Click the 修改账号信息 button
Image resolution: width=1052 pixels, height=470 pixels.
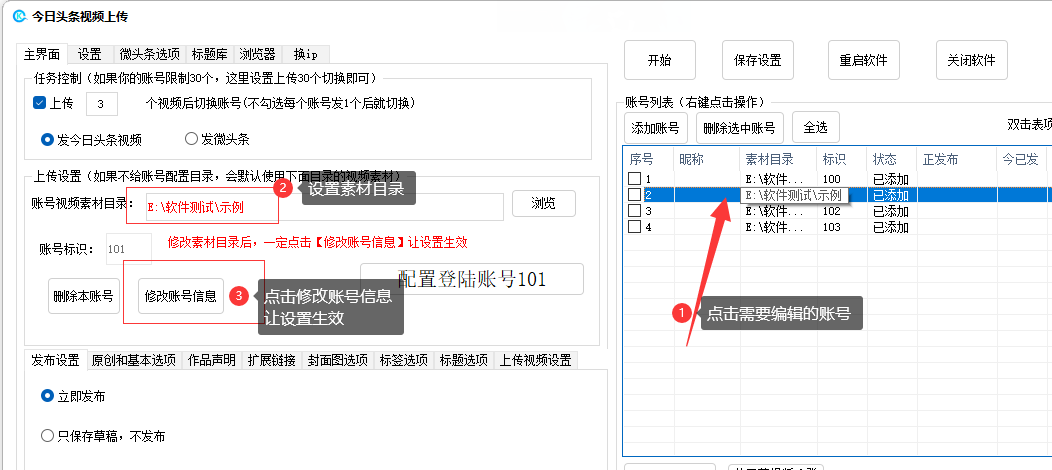(181, 296)
